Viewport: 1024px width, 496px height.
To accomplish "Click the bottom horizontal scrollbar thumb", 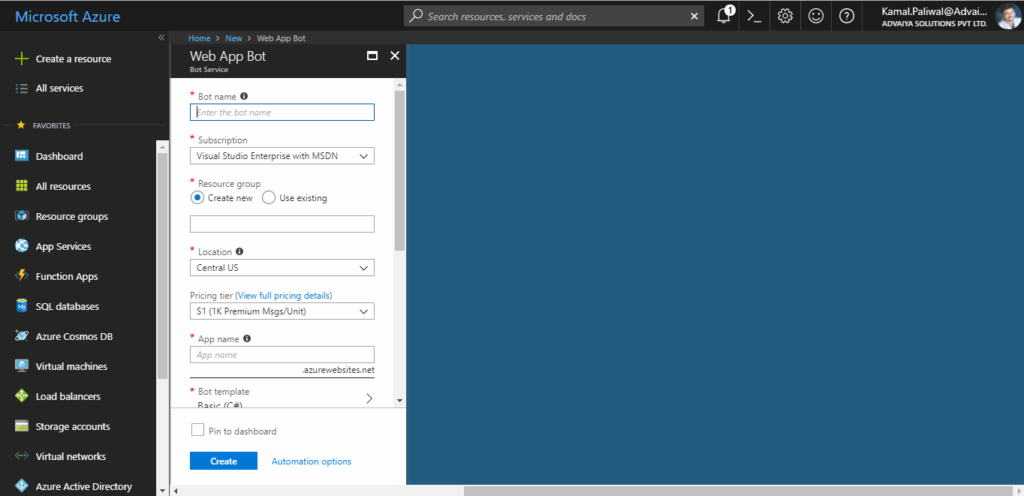I will [736, 490].
